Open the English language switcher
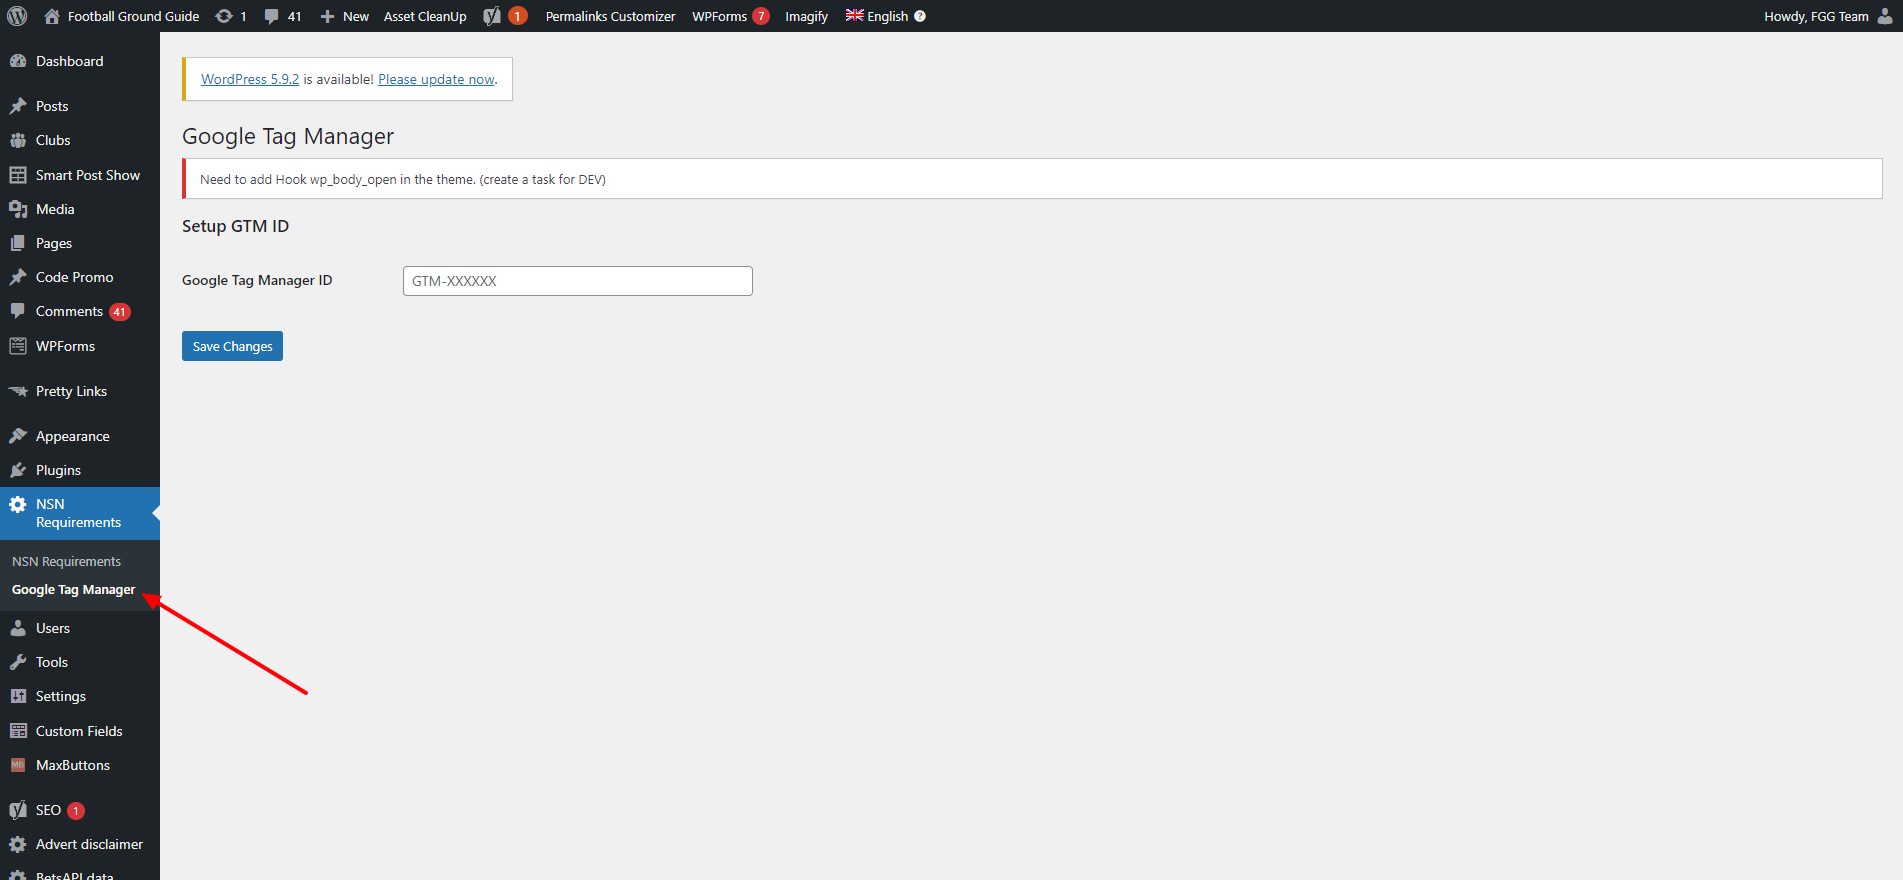 click(x=878, y=16)
